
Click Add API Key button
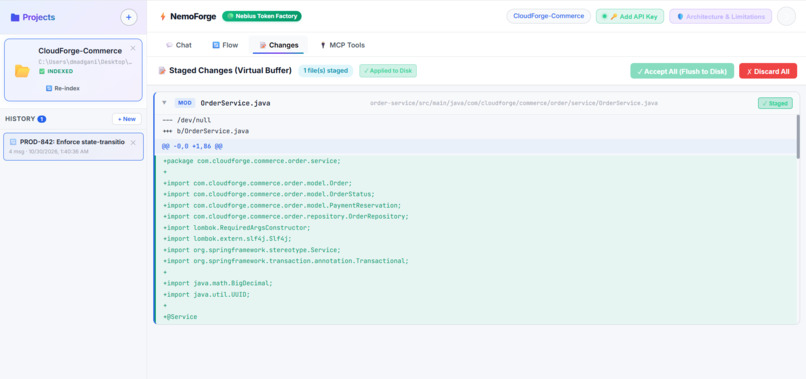tap(630, 16)
